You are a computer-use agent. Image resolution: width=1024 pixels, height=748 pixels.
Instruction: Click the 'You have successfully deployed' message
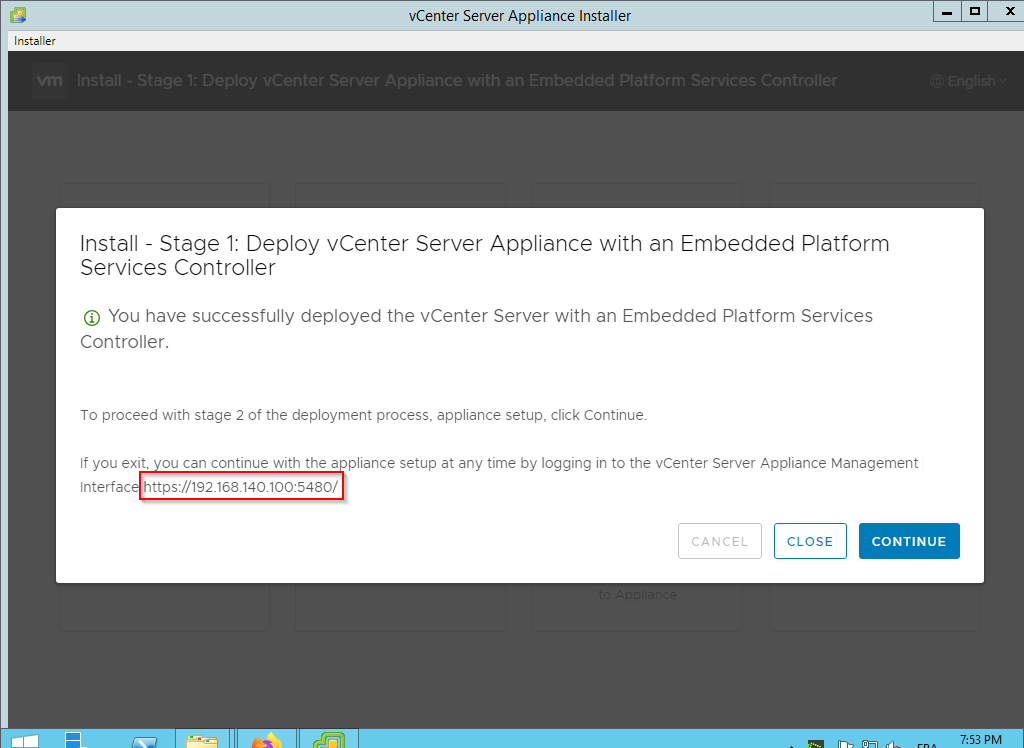pyautogui.click(x=476, y=329)
